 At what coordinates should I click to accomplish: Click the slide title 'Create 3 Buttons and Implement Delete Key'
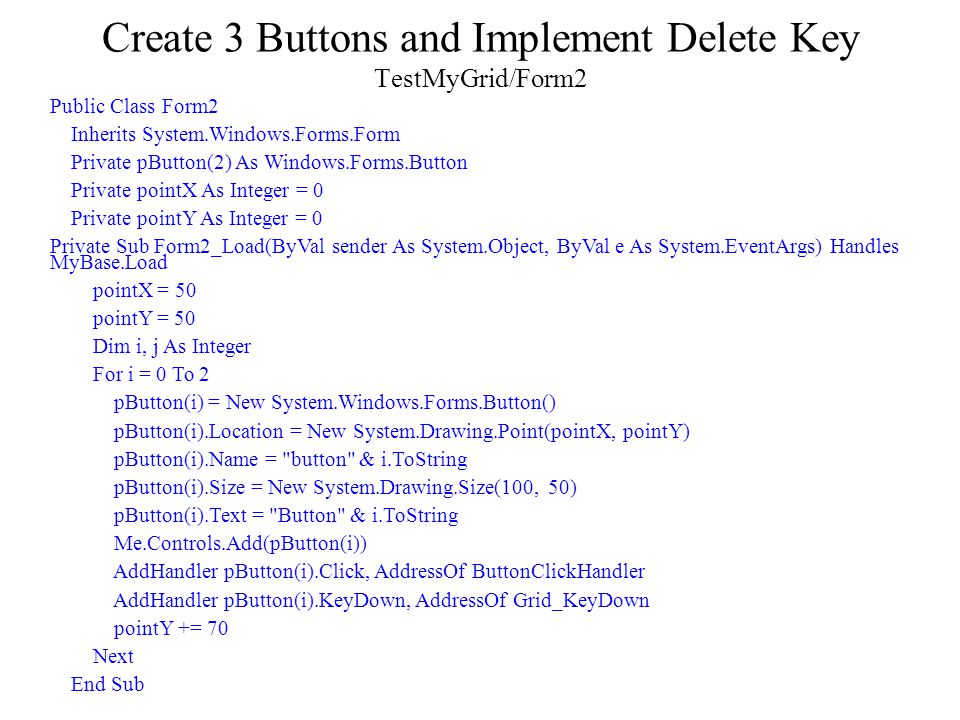[x=481, y=39]
